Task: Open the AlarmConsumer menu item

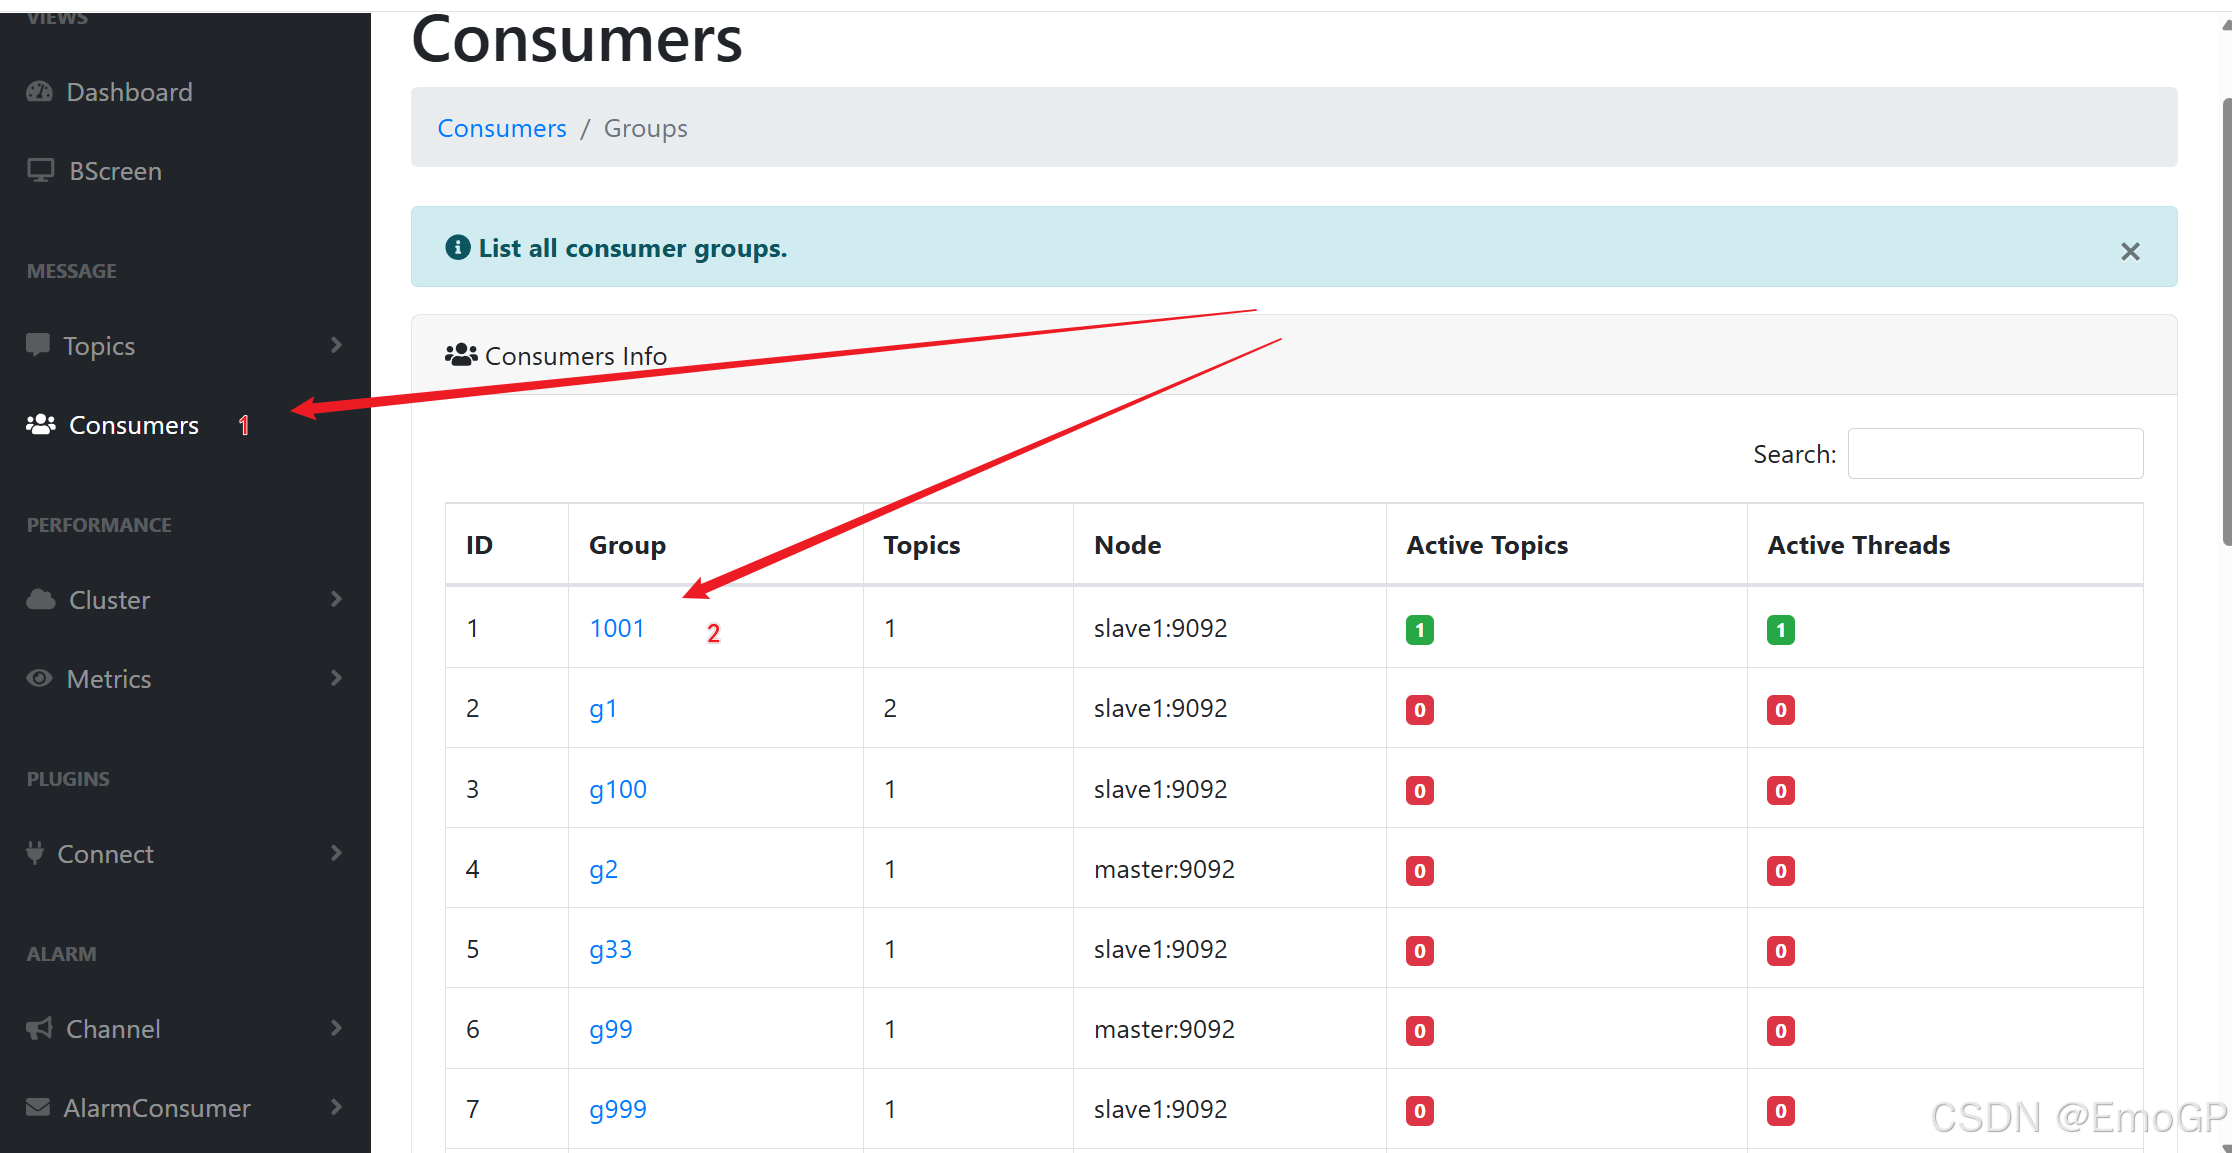Action: click(x=157, y=1108)
